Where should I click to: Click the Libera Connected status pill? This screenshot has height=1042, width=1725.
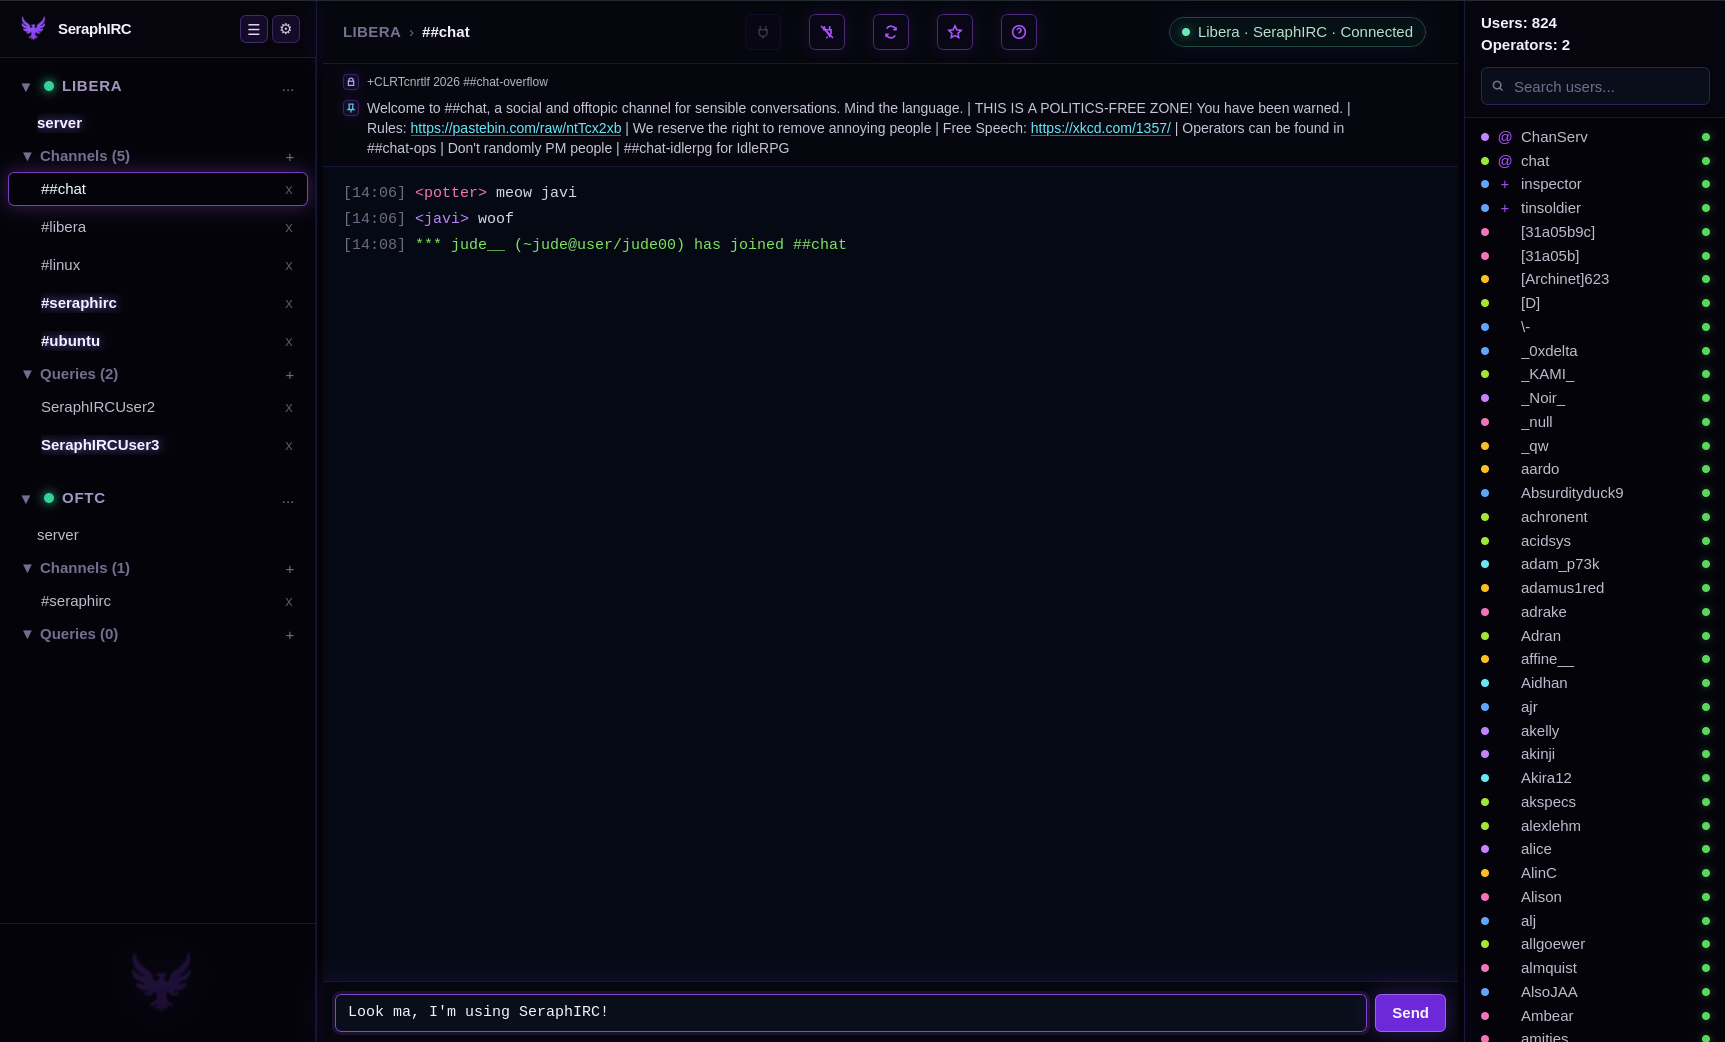1297,32
